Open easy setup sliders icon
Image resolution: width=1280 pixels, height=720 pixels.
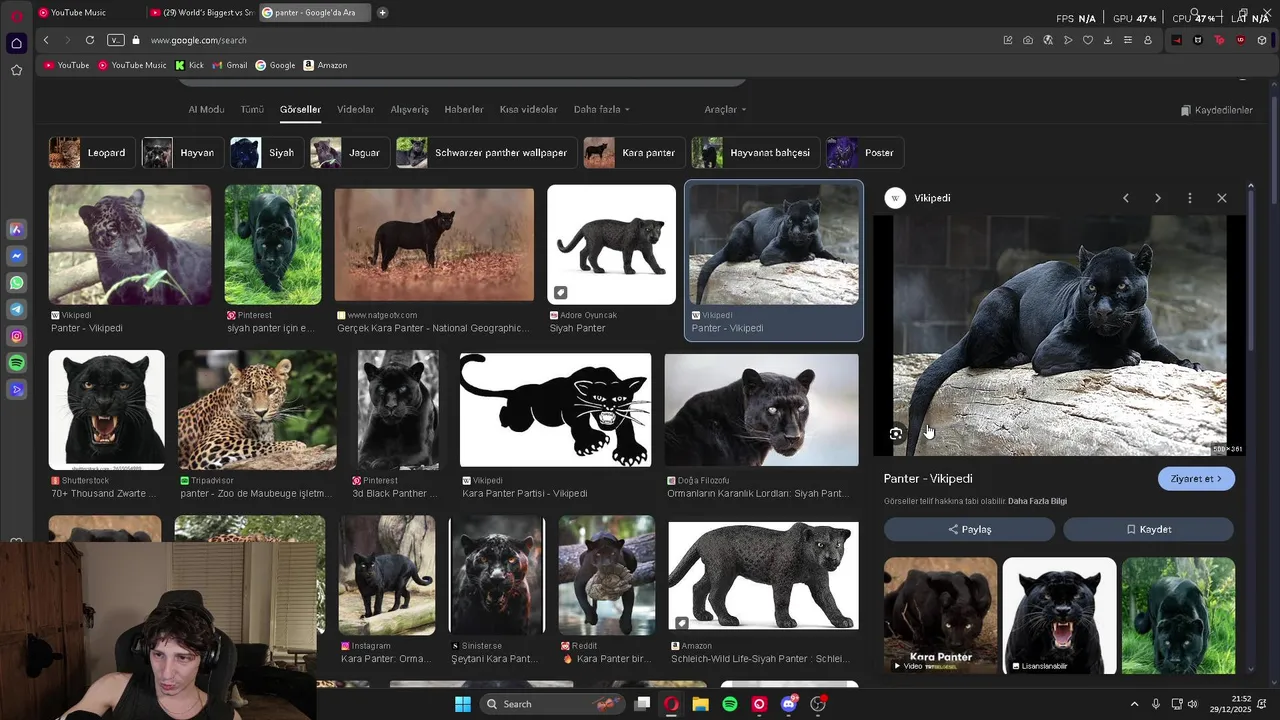click(x=1128, y=40)
